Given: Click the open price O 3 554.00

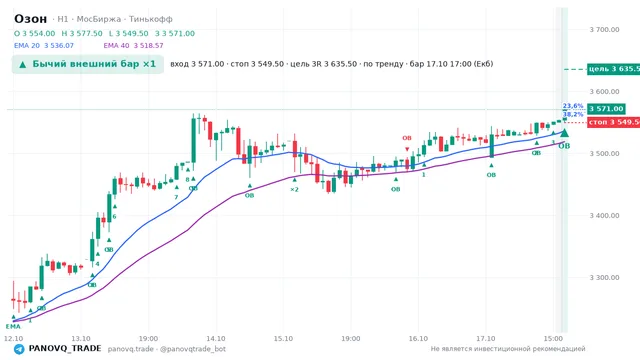Looking at the screenshot, I should 34,33.
